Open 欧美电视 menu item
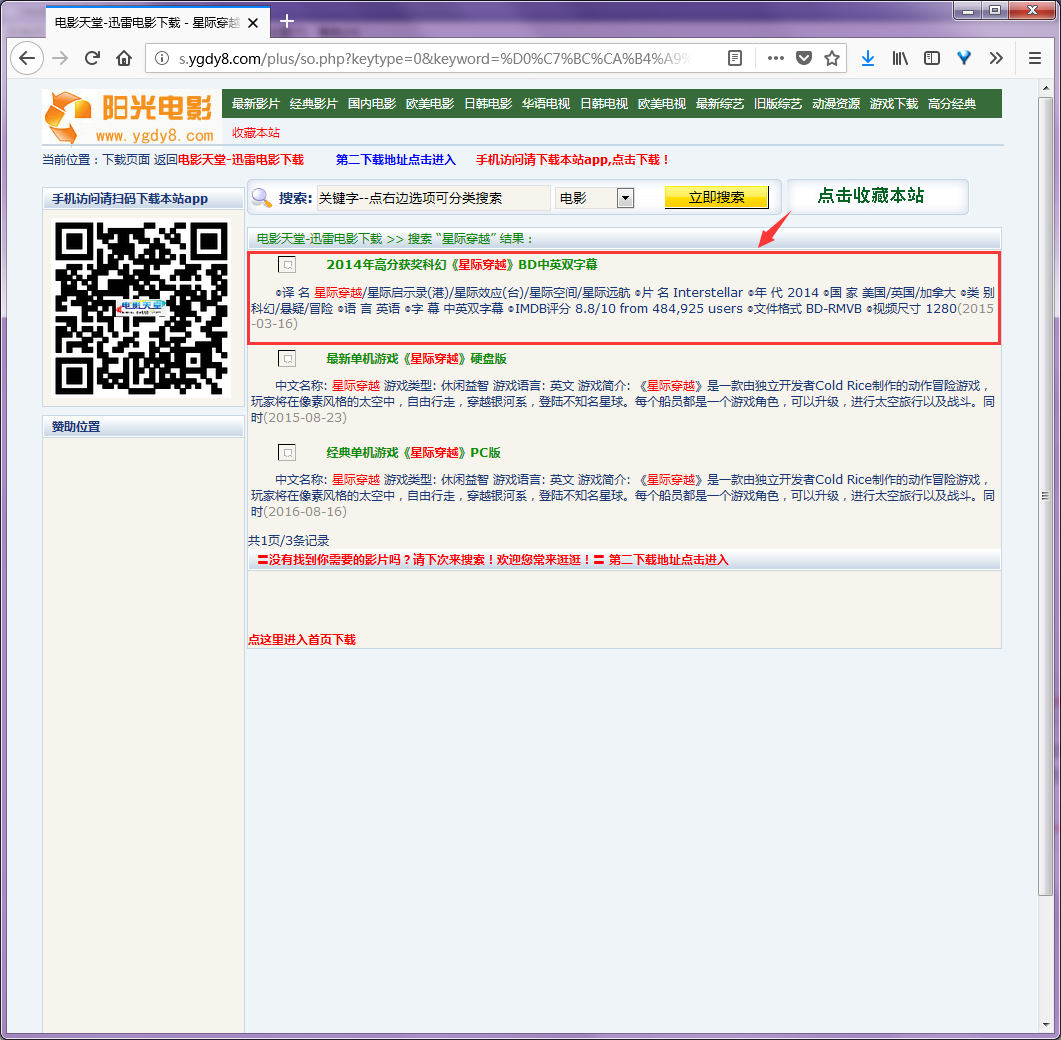 pos(662,104)
